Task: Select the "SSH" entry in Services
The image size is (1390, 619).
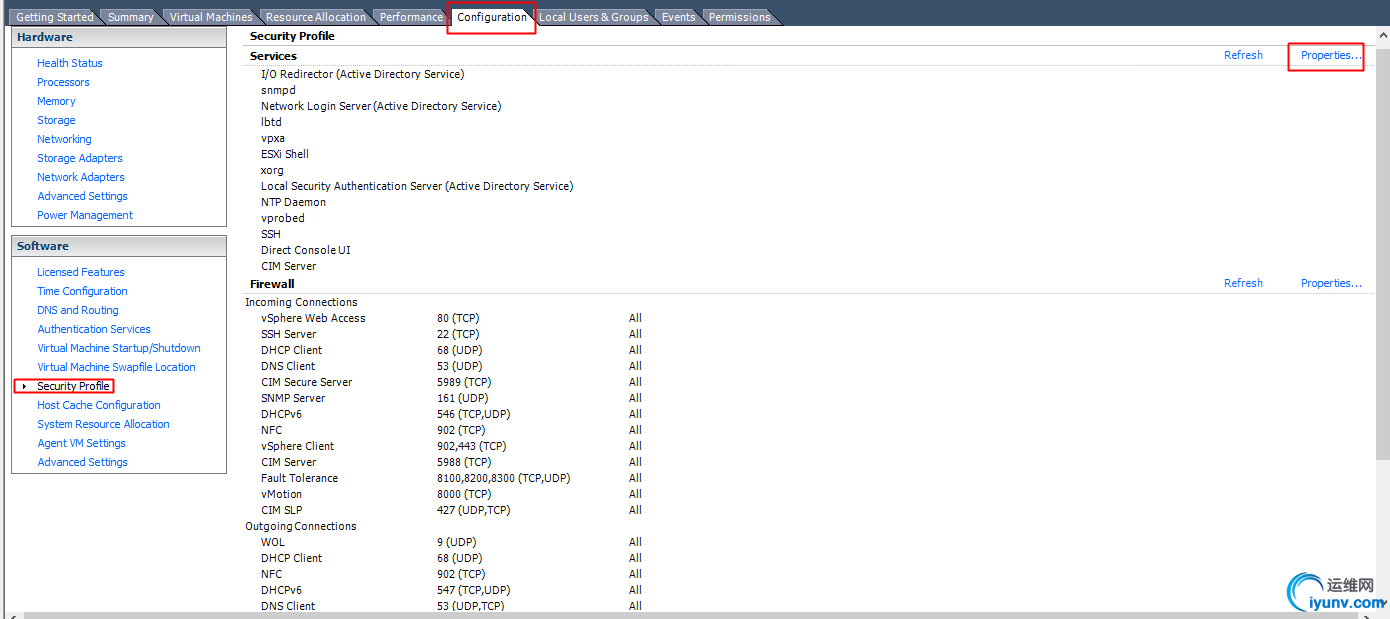Action: click(x=271, y=234)
